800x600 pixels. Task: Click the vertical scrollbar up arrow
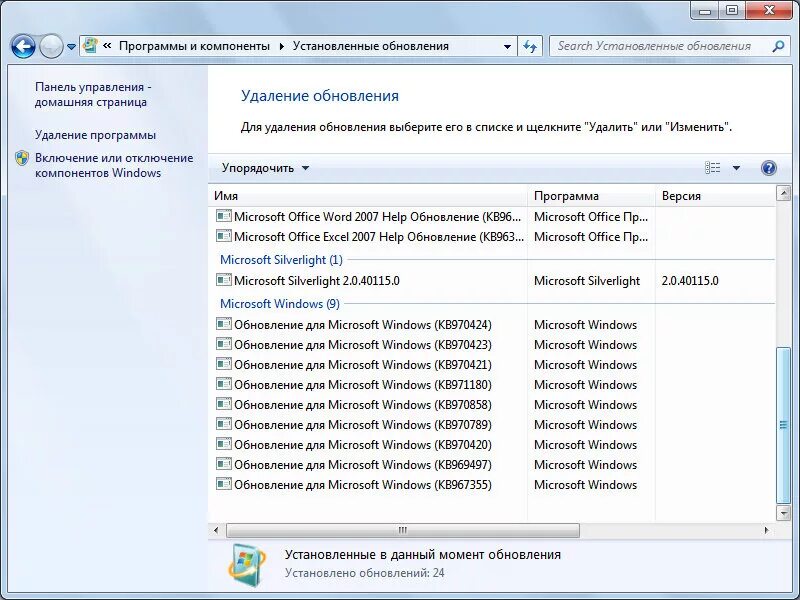(x=783, y=193)
